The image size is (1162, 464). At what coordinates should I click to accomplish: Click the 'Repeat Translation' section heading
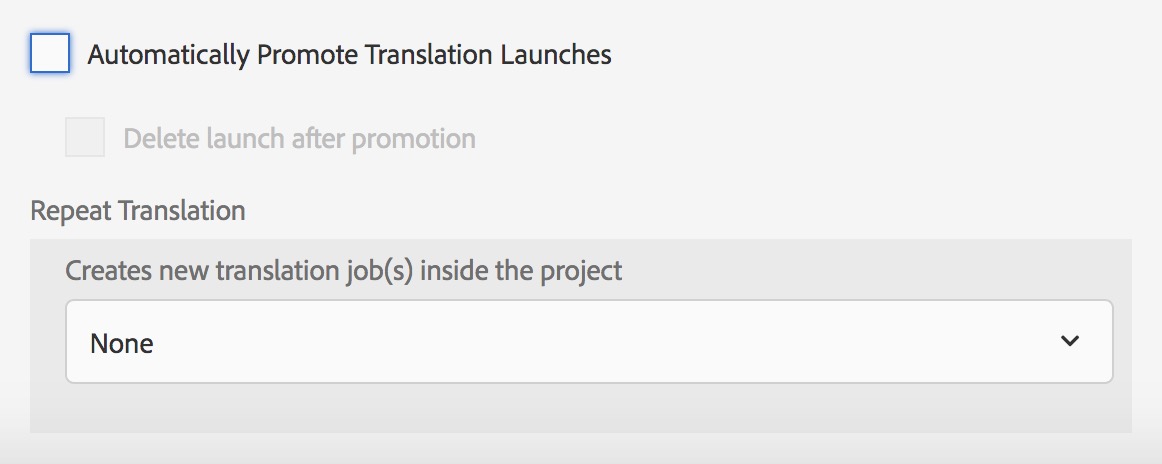click(x=138, y=211)
